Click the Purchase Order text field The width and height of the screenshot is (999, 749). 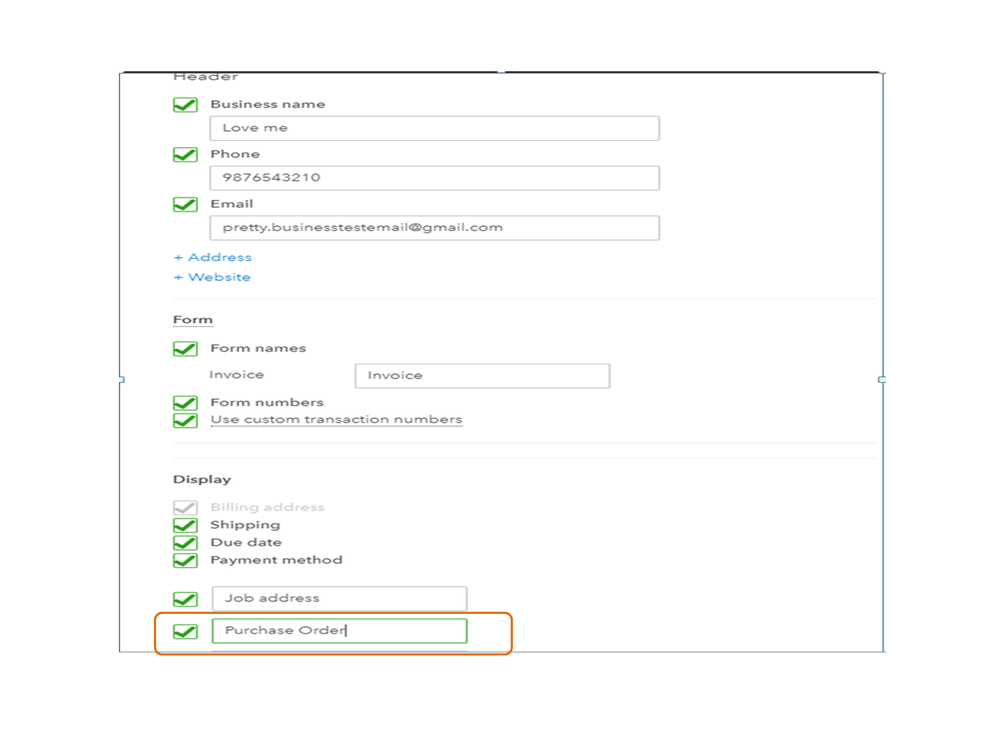(339, 631)
